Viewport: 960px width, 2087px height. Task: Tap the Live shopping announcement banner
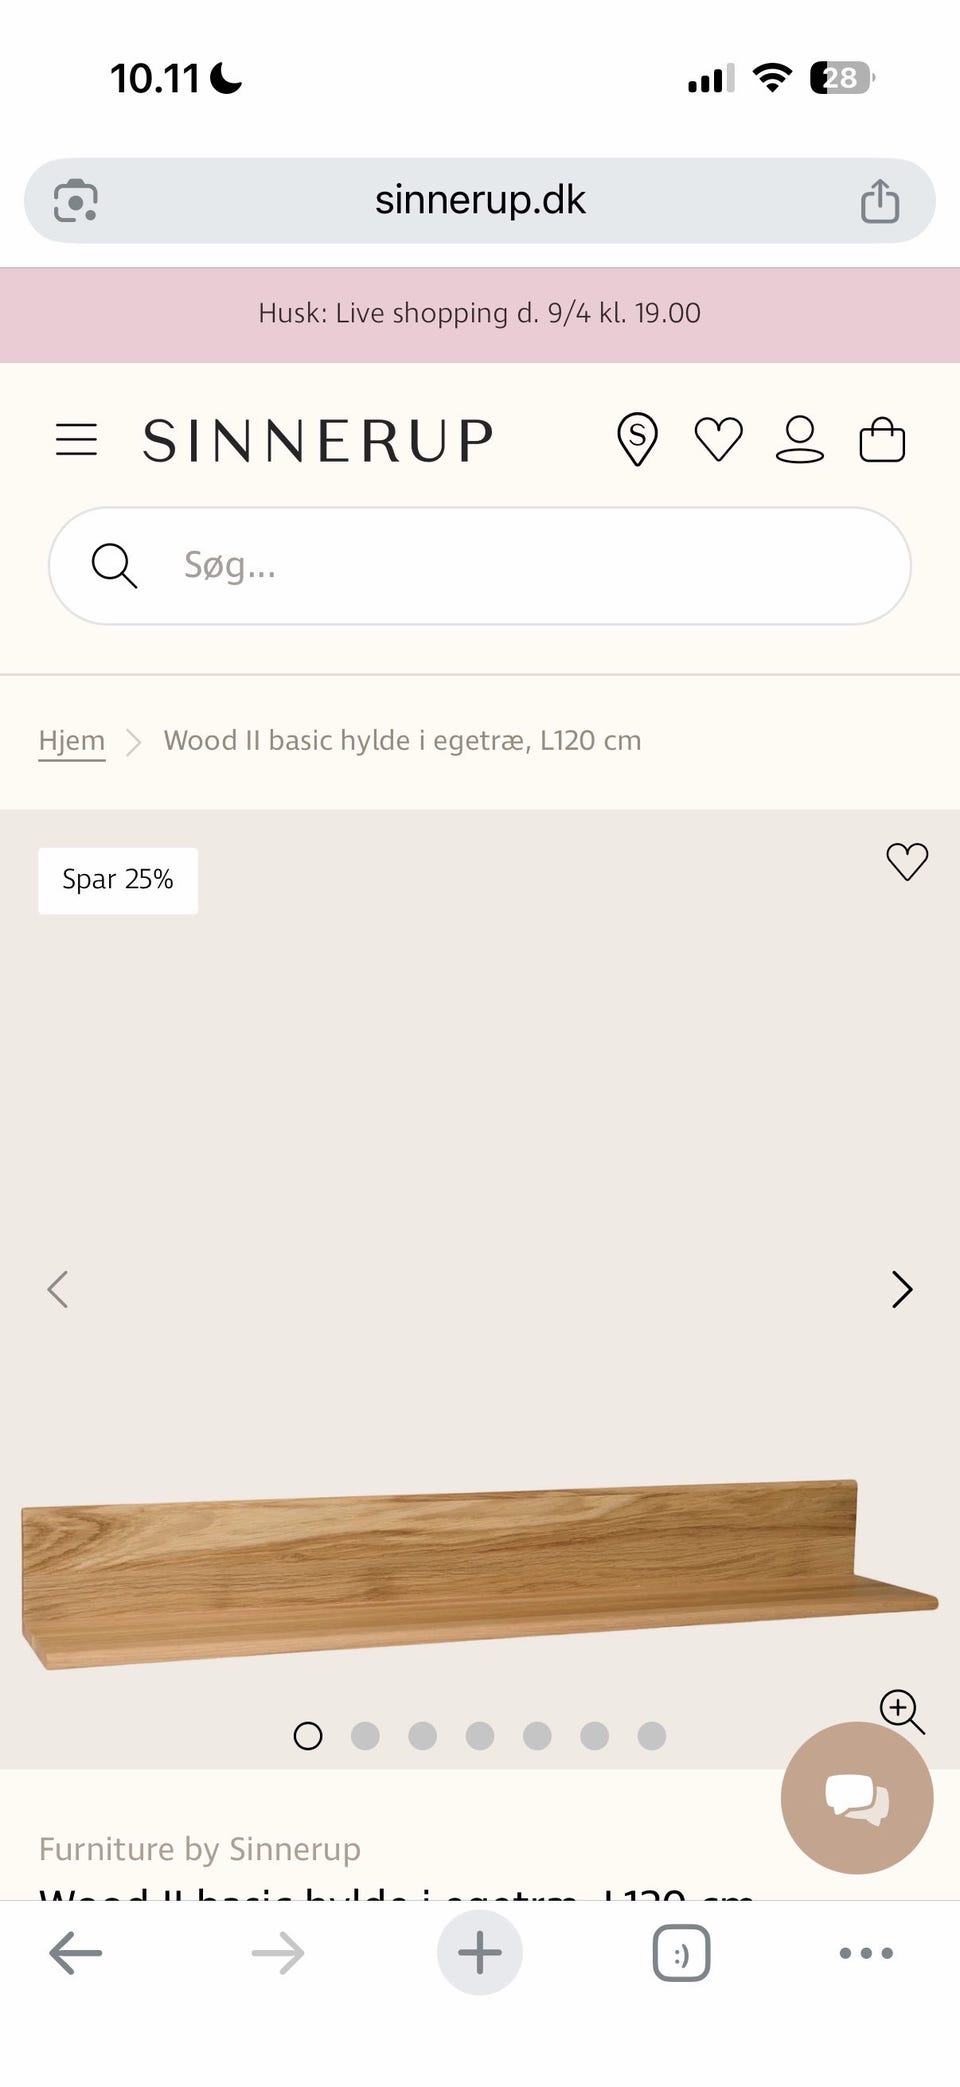coord(480,314)
